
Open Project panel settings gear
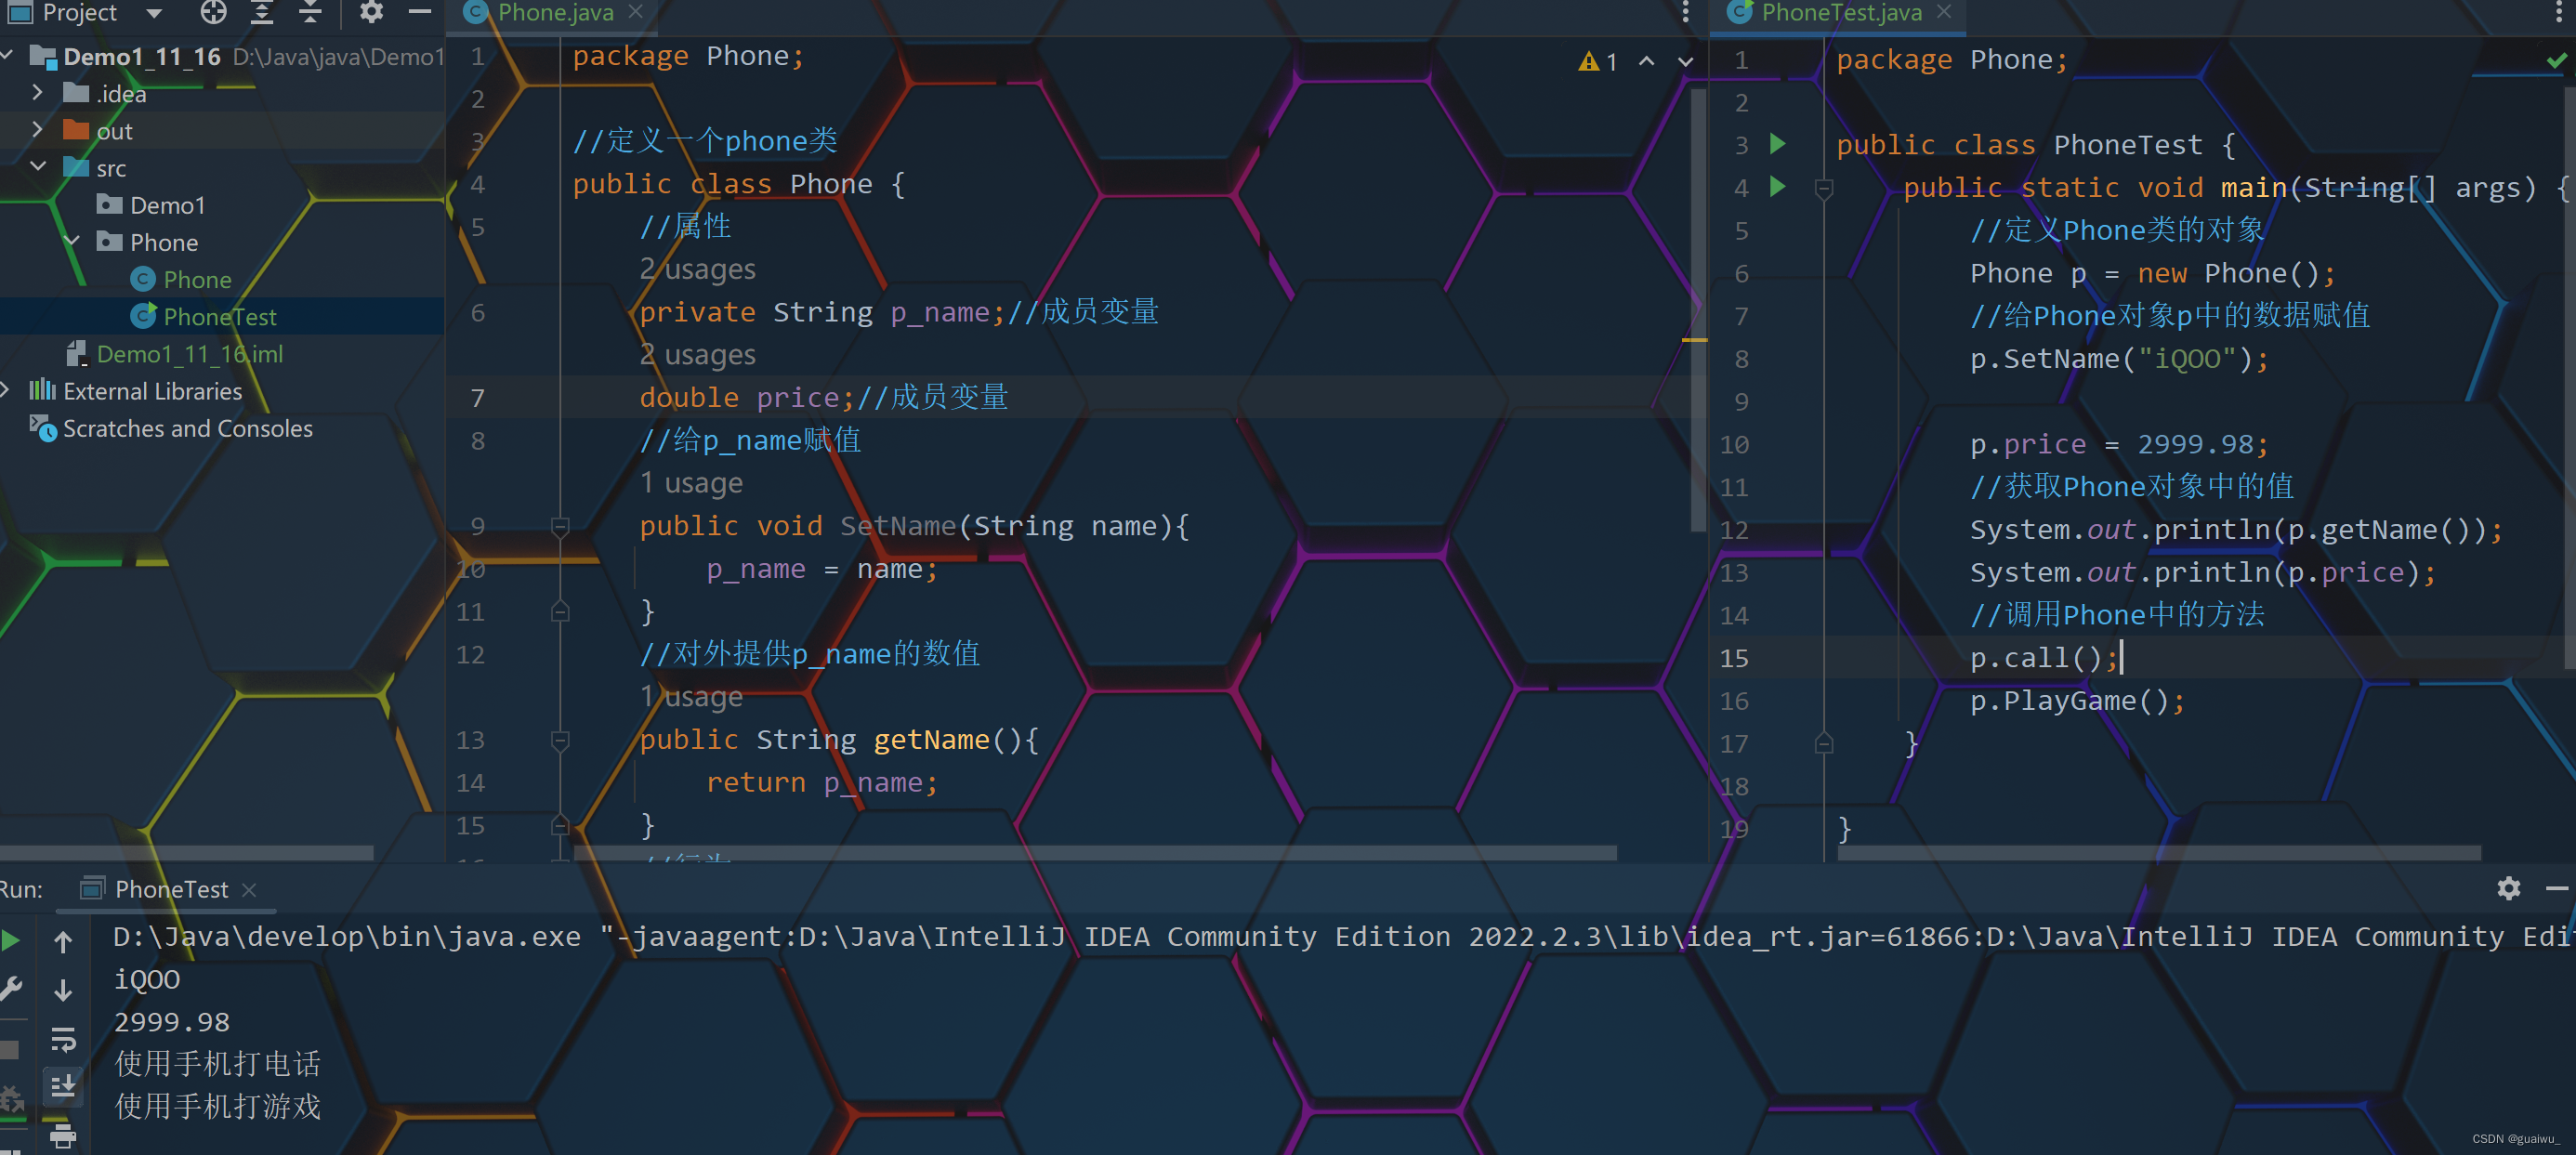pos(371,12)
